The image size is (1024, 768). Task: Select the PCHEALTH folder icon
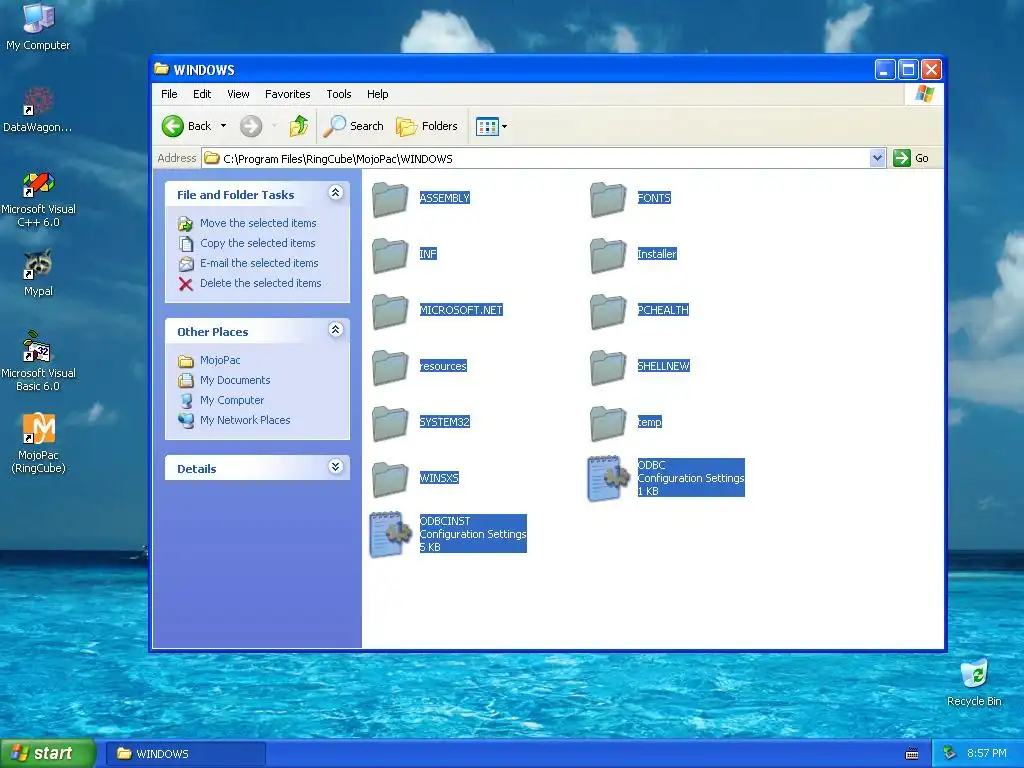(608, 311)
